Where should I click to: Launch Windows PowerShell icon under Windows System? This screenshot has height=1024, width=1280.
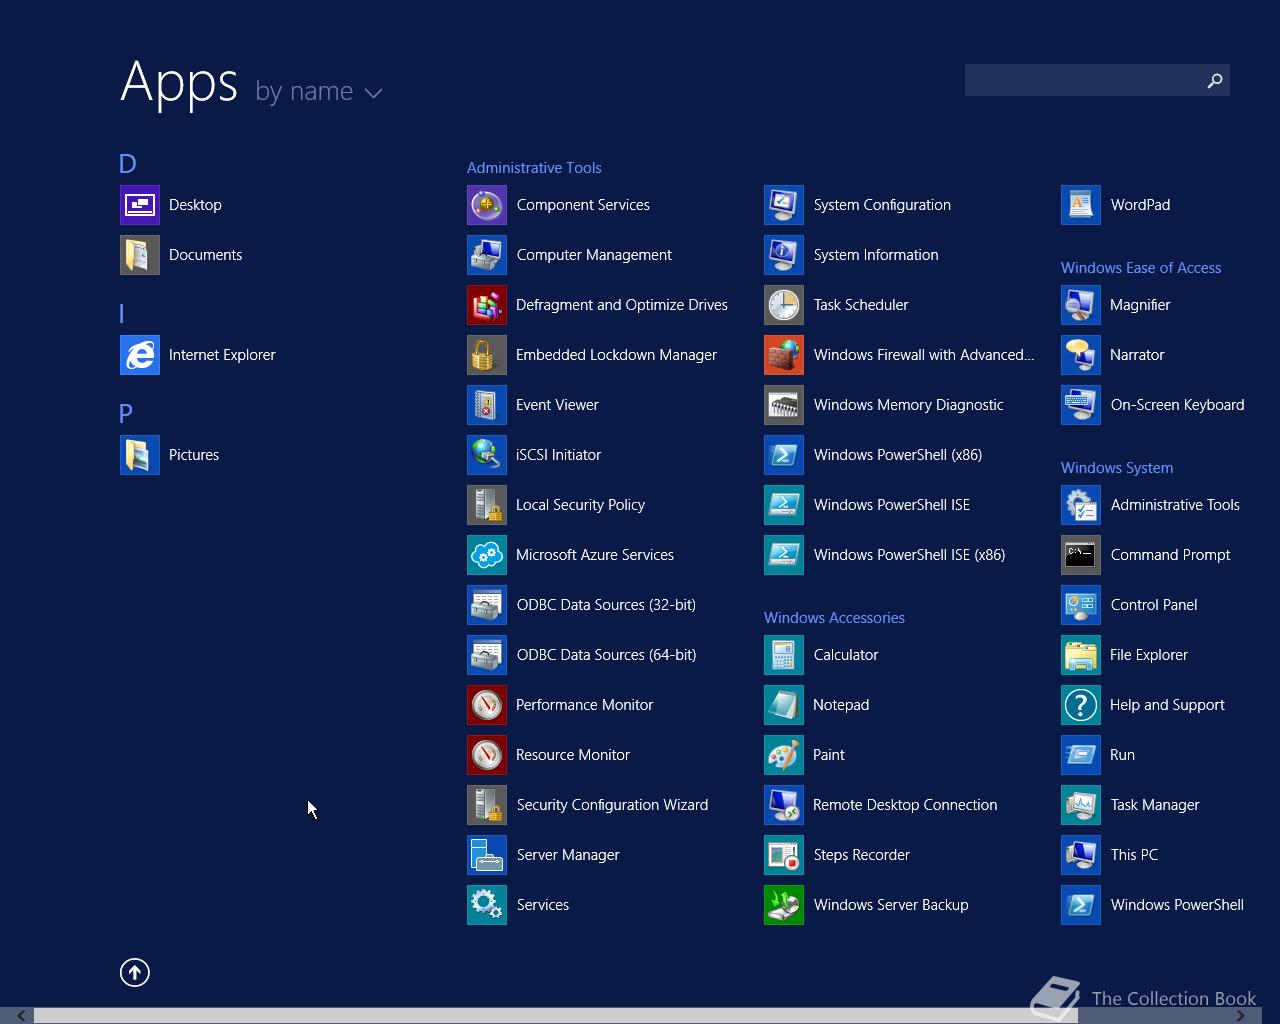coord(1081,905)
